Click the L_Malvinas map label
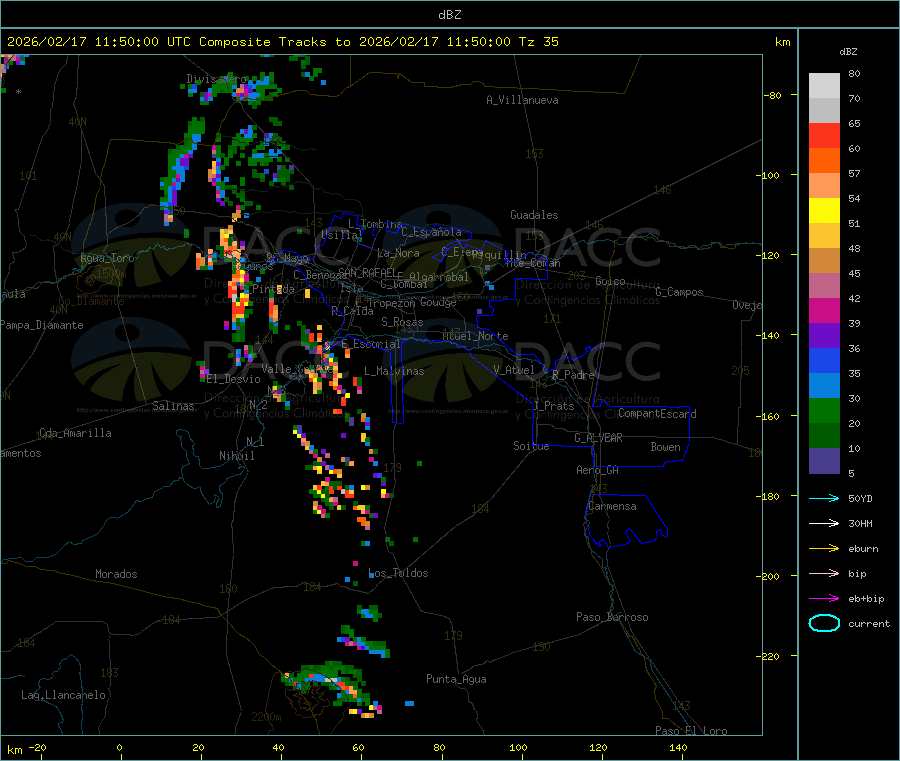This screenshot has height=761, width=900. pos(394,371)
